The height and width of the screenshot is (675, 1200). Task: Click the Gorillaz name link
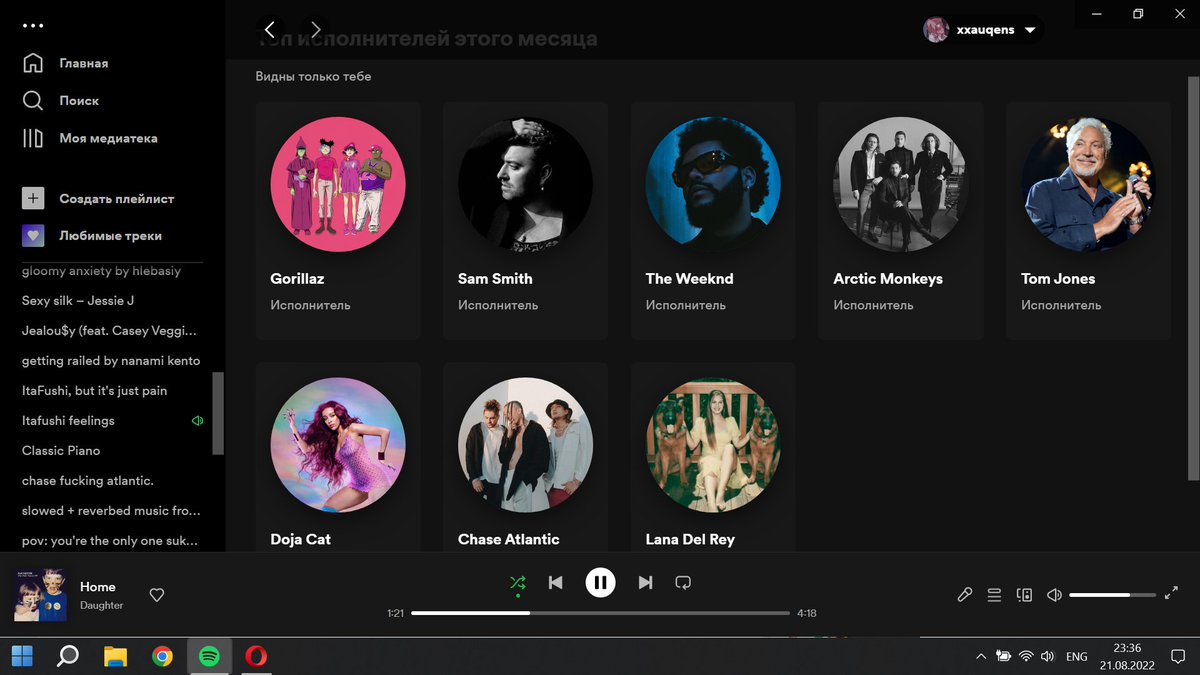click(x=297, y=279)
